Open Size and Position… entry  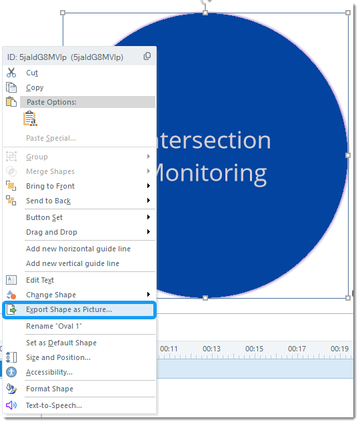click(x=79, y=357)
